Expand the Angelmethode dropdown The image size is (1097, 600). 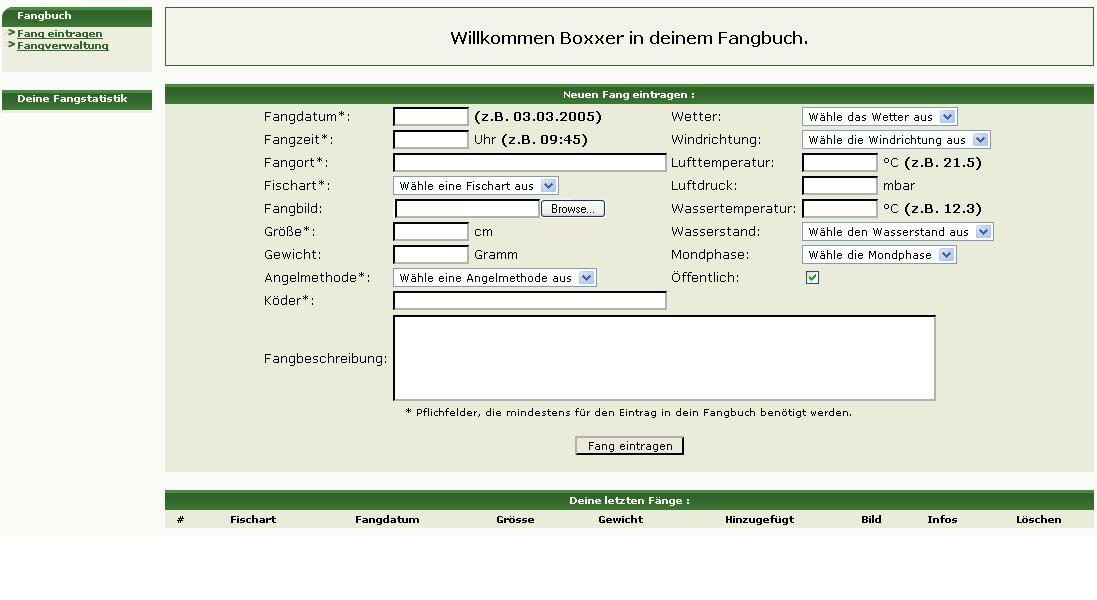(x=494, y=278)
